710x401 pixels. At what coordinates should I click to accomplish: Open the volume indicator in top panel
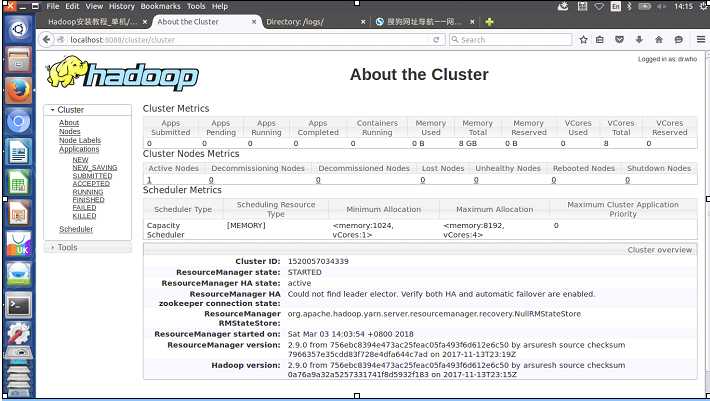point(662,6)
